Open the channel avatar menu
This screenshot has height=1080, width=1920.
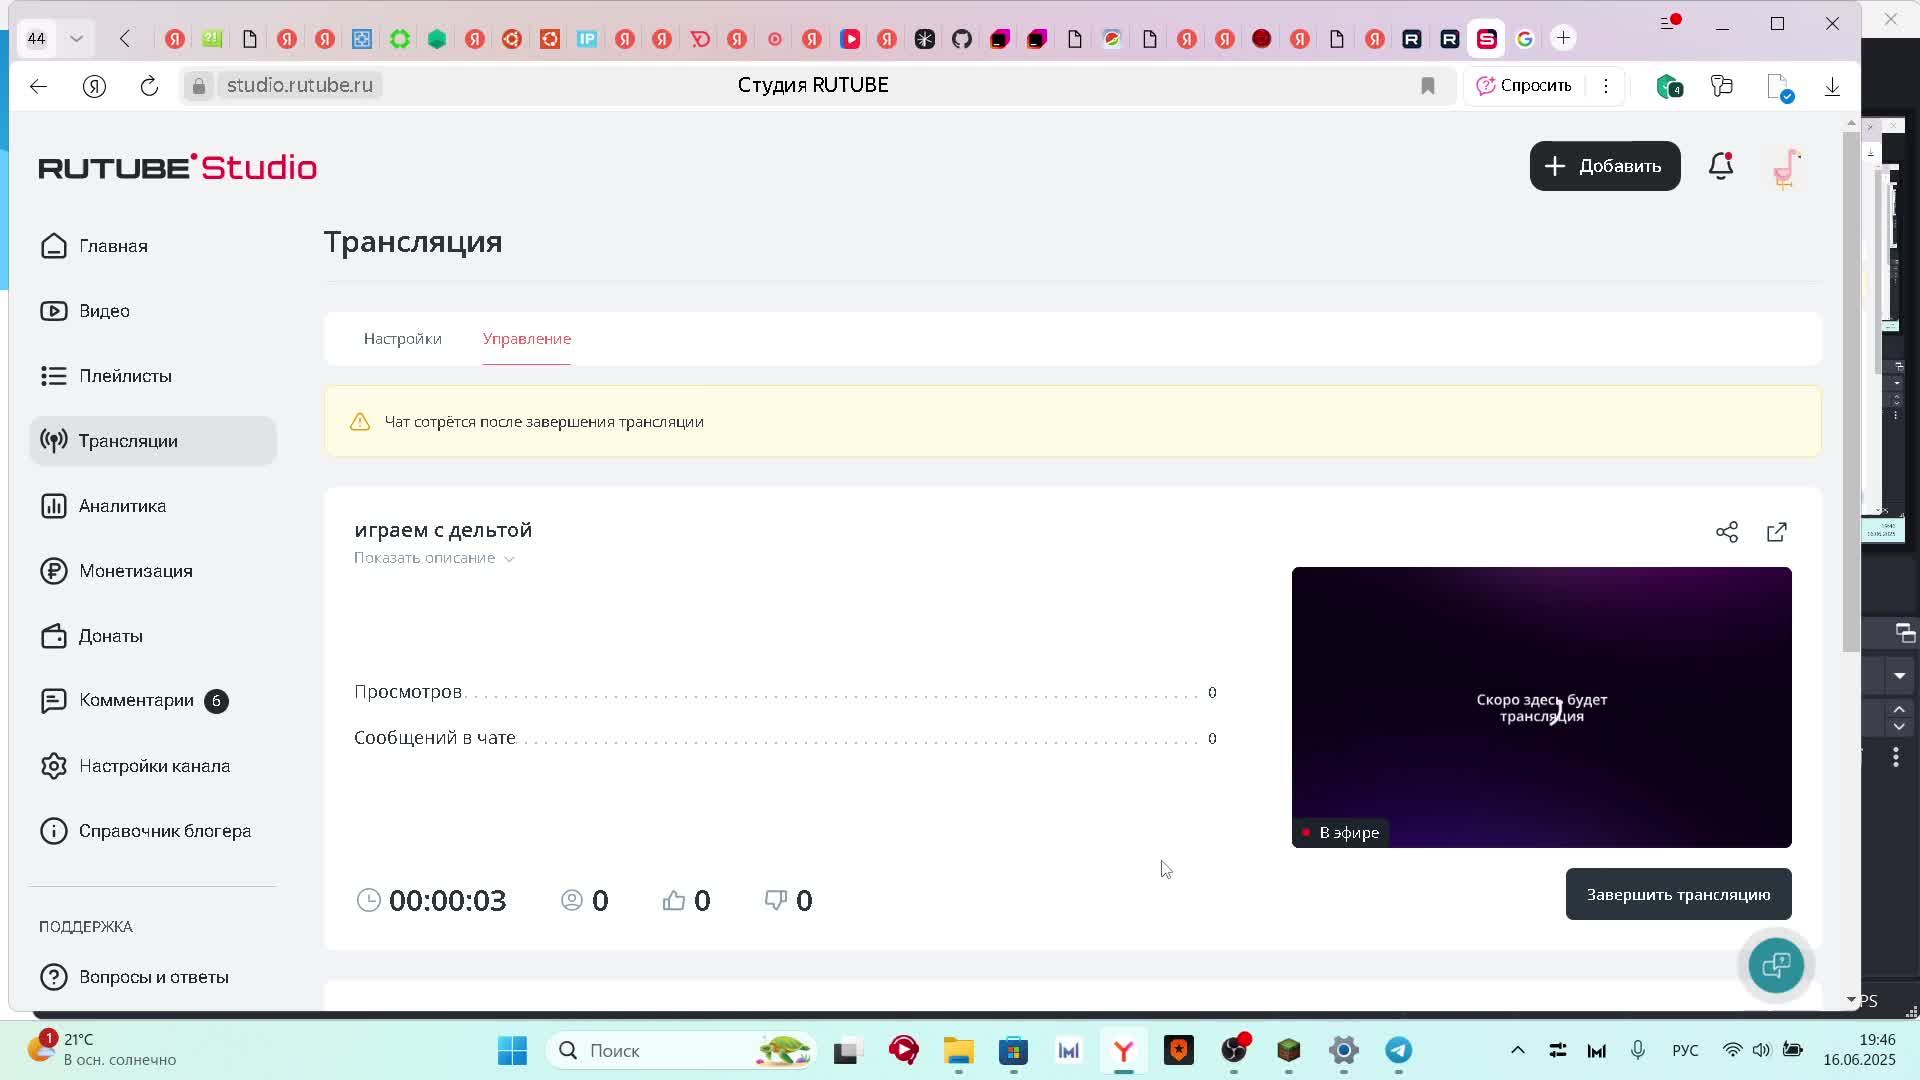1787,168
